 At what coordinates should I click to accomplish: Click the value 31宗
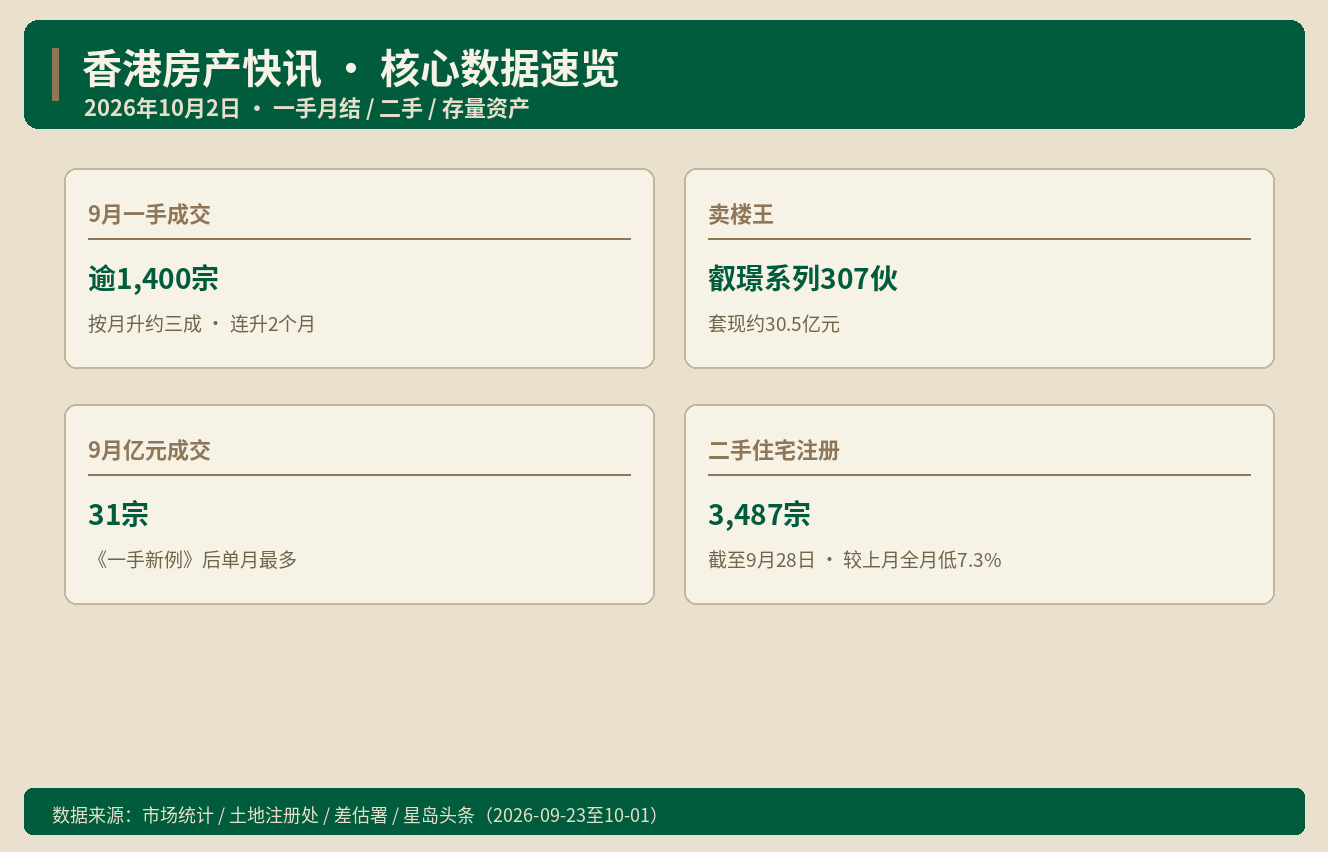(x=118, y=515)
